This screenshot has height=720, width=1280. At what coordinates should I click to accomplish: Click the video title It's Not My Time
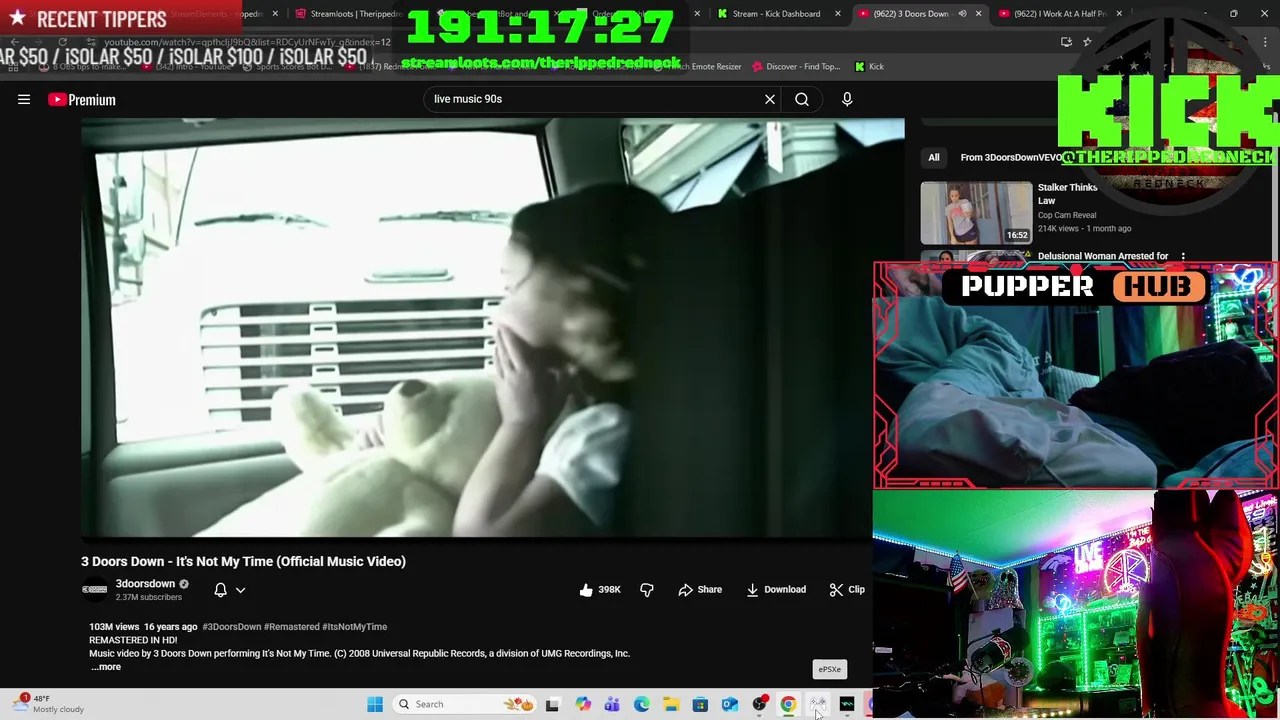[x=243, y=561]
